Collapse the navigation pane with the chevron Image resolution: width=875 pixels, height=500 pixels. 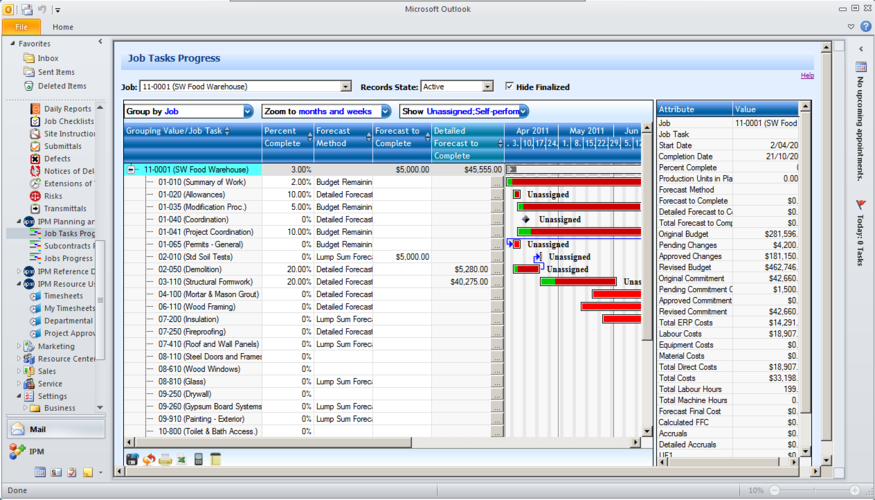click(x=100, y=42)
